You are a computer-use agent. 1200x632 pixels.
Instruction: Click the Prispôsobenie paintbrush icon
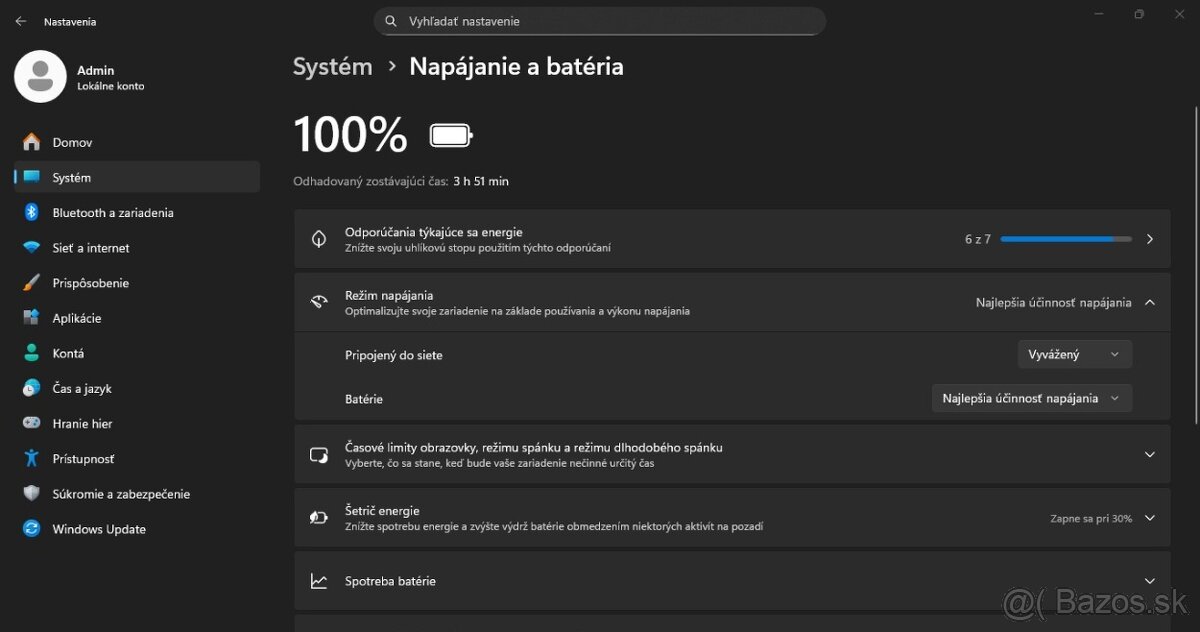pos(32,283)
